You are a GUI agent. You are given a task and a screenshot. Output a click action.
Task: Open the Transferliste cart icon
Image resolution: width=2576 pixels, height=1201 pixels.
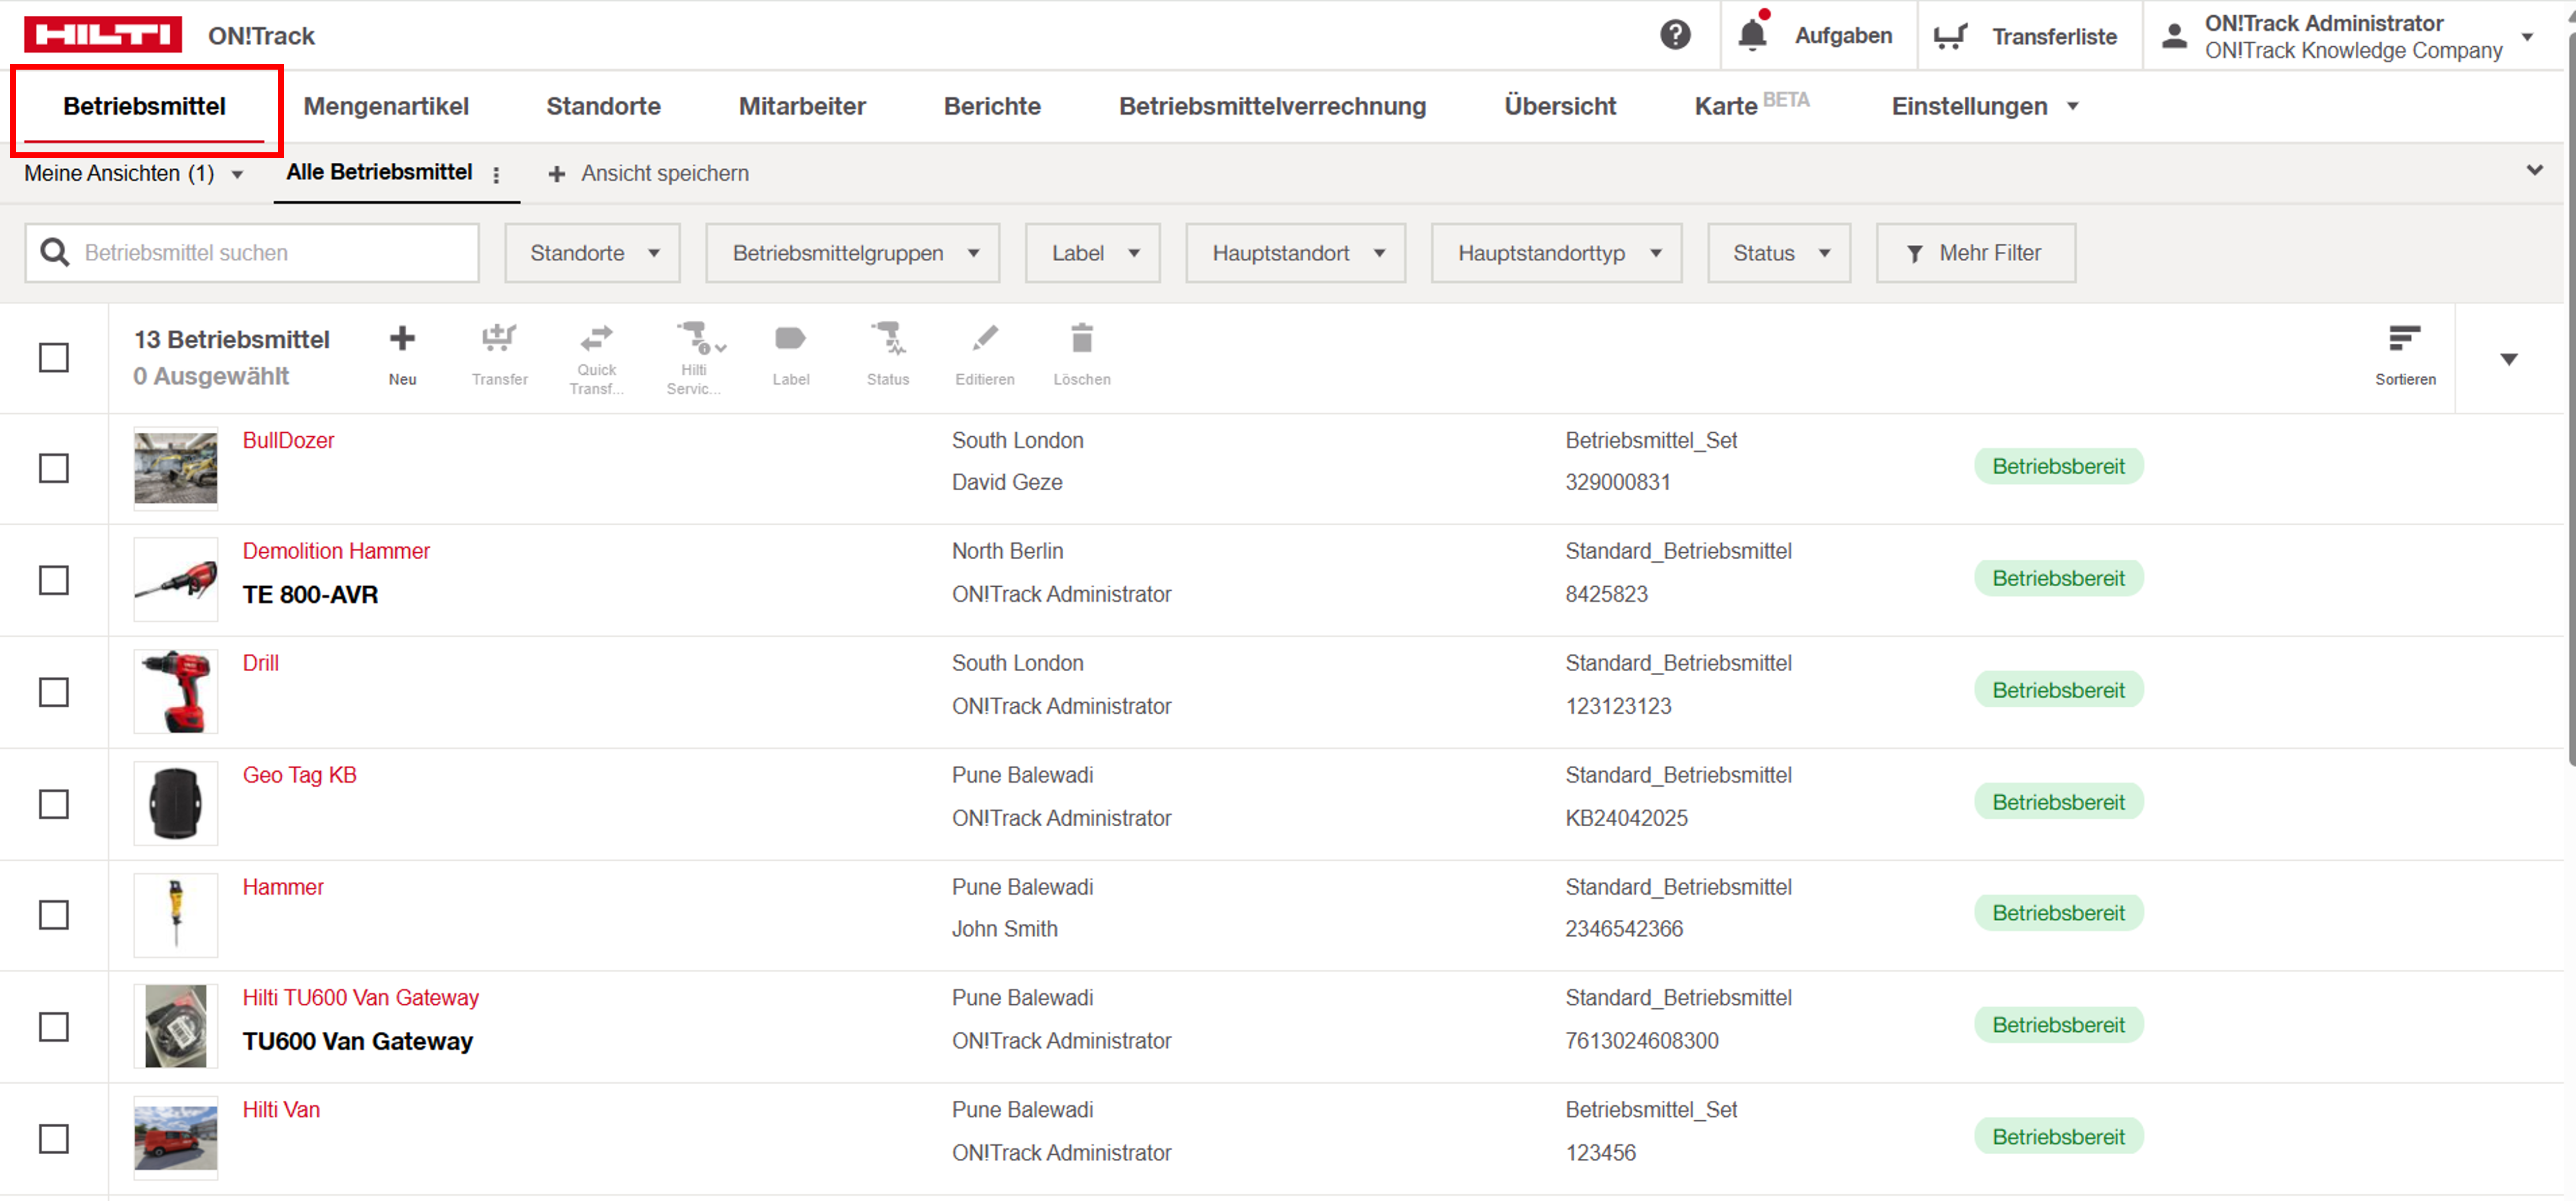point(1950,36)
